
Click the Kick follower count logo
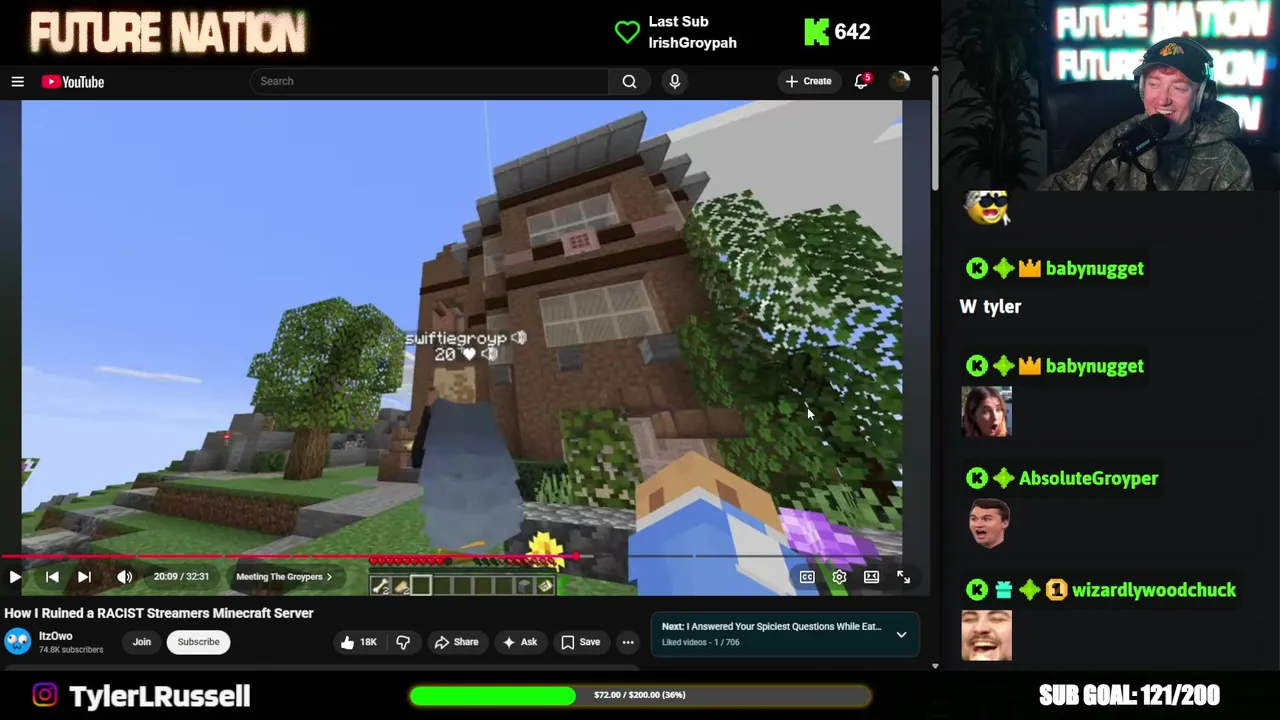(817, 32)
